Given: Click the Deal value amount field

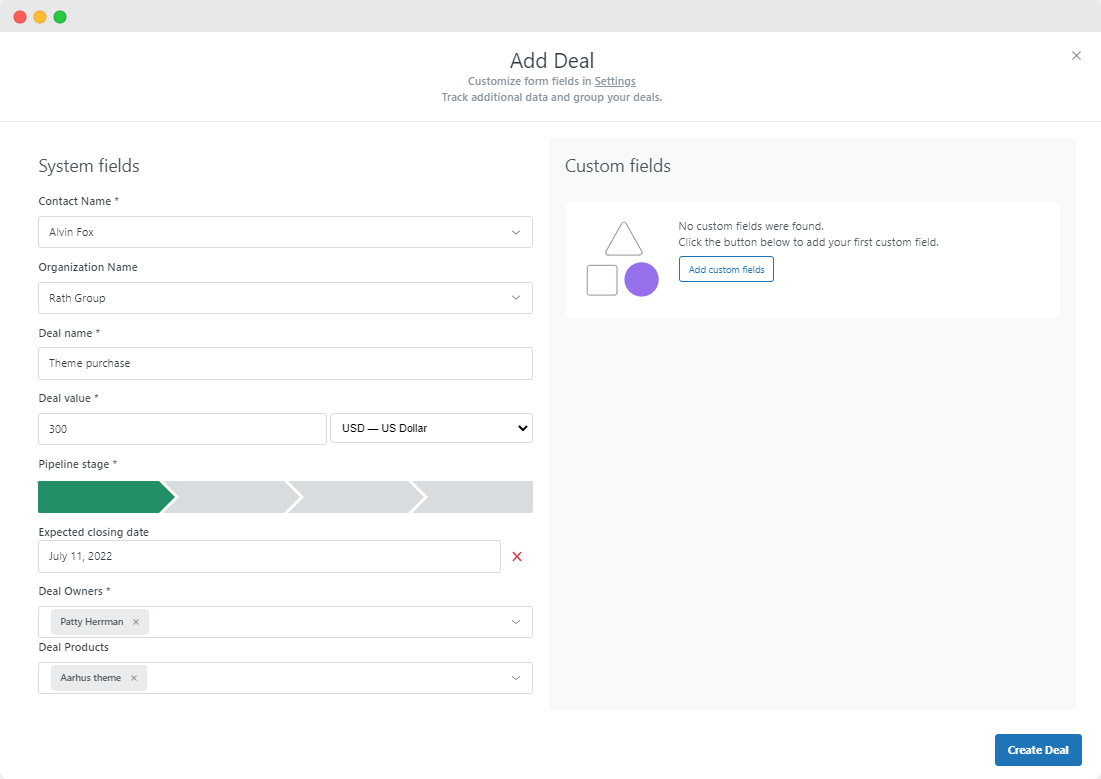Looking at the screenshot, I should click(183, 428).
